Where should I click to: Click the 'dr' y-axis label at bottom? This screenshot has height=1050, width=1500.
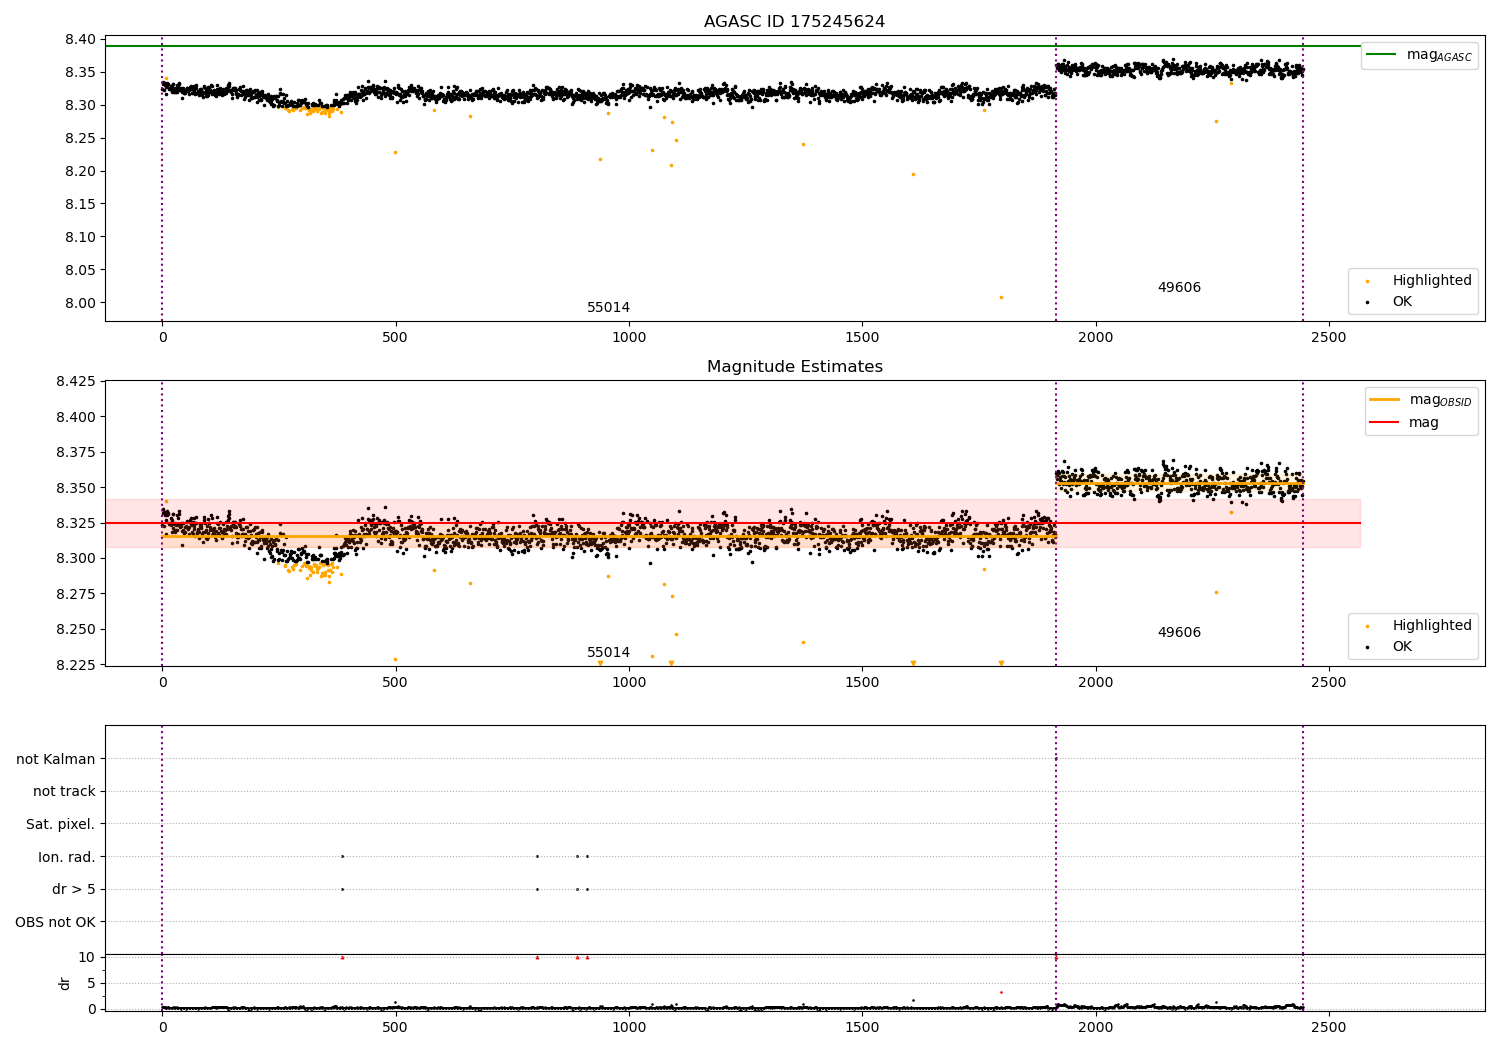point(65,983)
